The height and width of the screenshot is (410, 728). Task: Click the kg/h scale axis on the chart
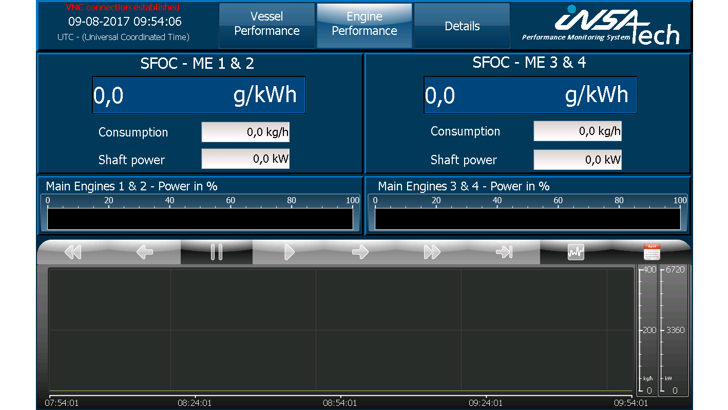click(647, 330)
